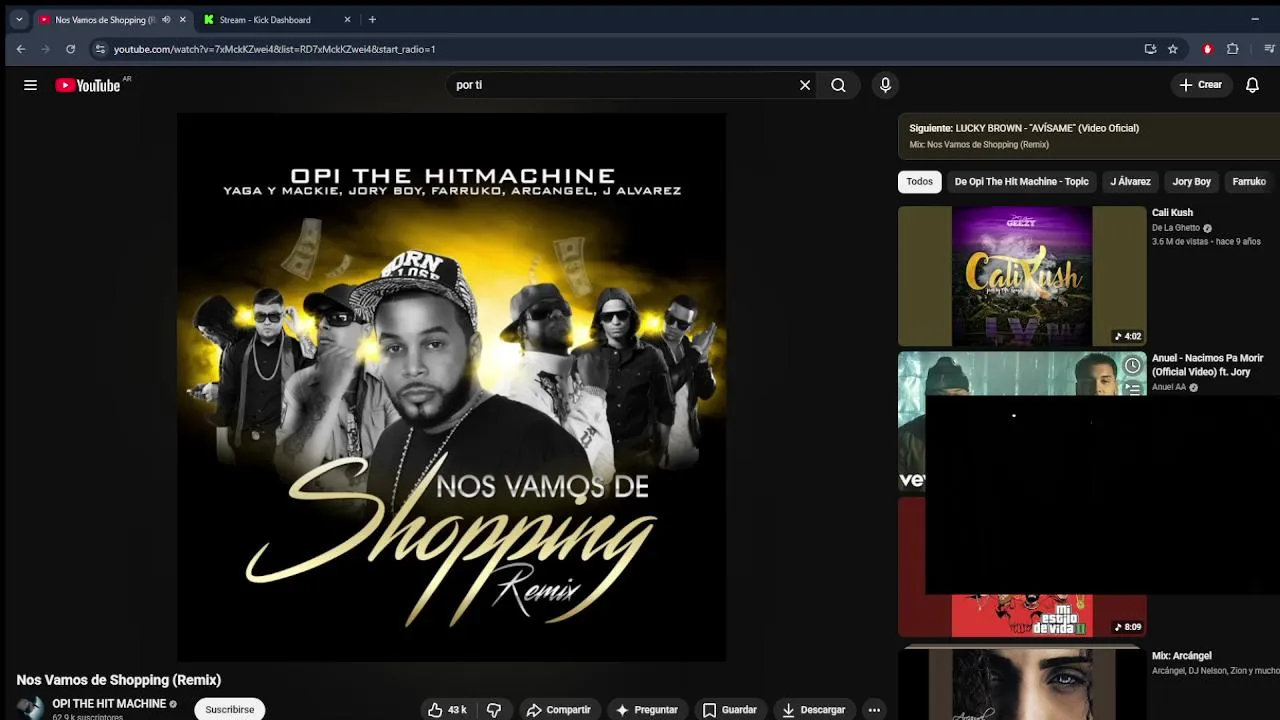Click the magnifier search button

pos(838,85)
